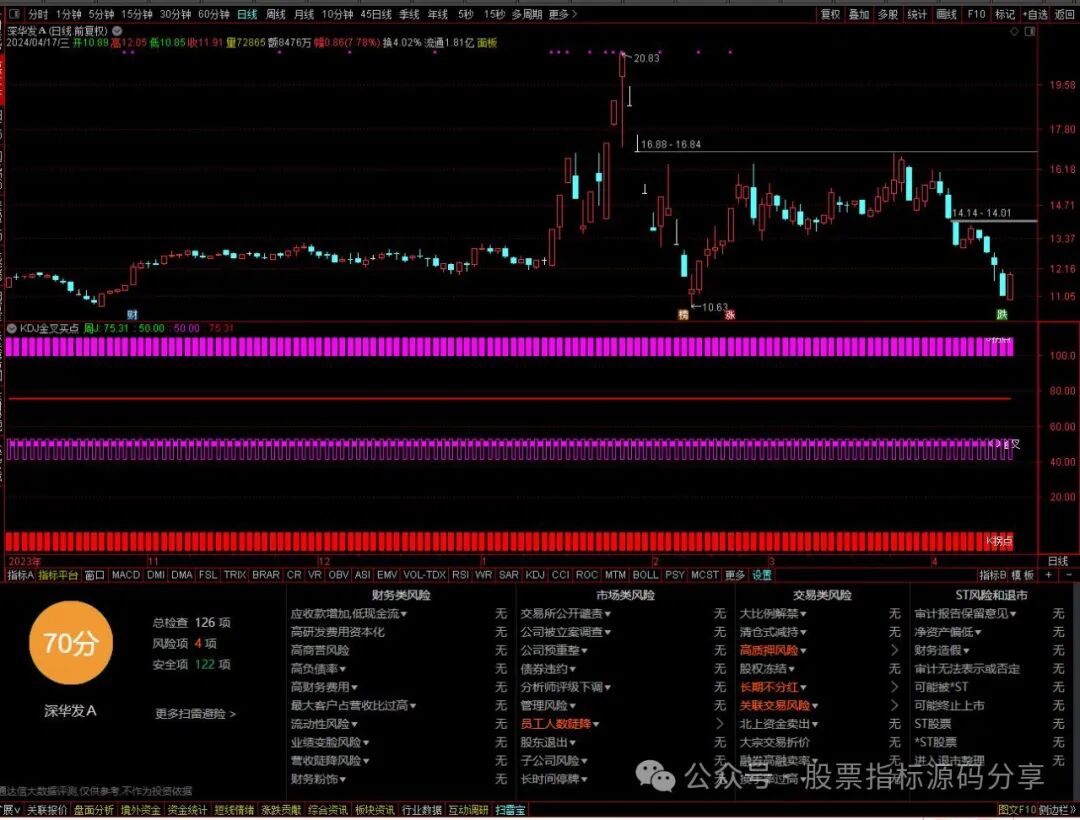Viewport: 1080px width, 820px height.
Task: Click the 16.88 - 16.84 gap level label
Action: [x=670, y=144]
